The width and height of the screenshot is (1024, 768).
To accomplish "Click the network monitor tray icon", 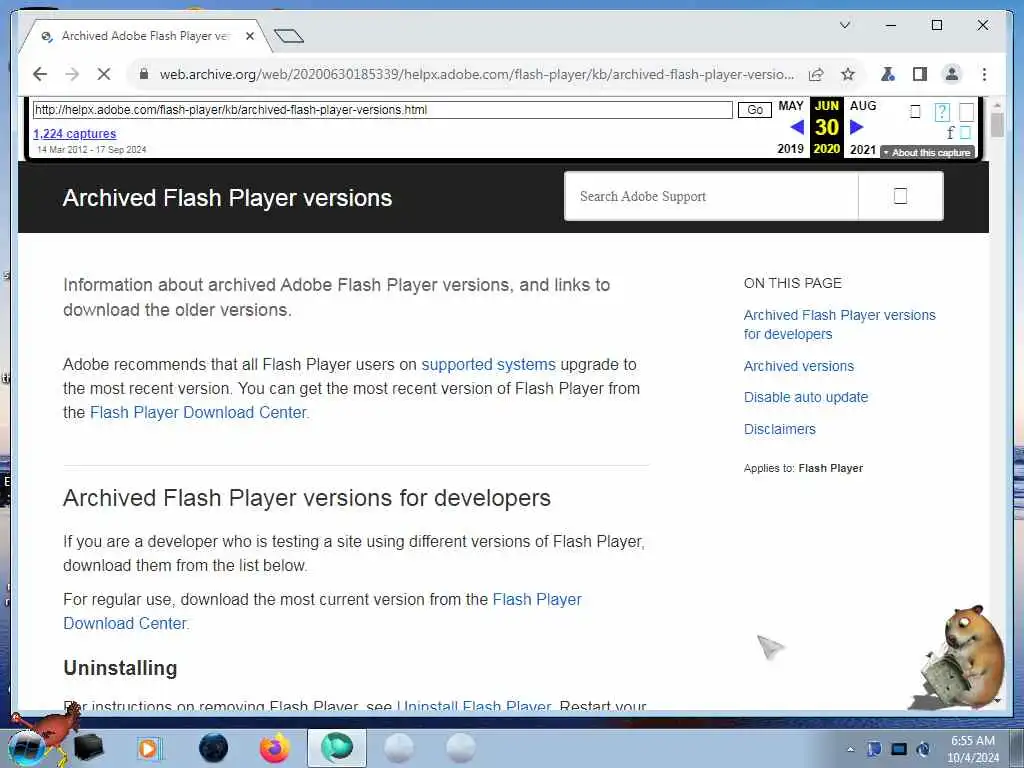I will (899, 749).
